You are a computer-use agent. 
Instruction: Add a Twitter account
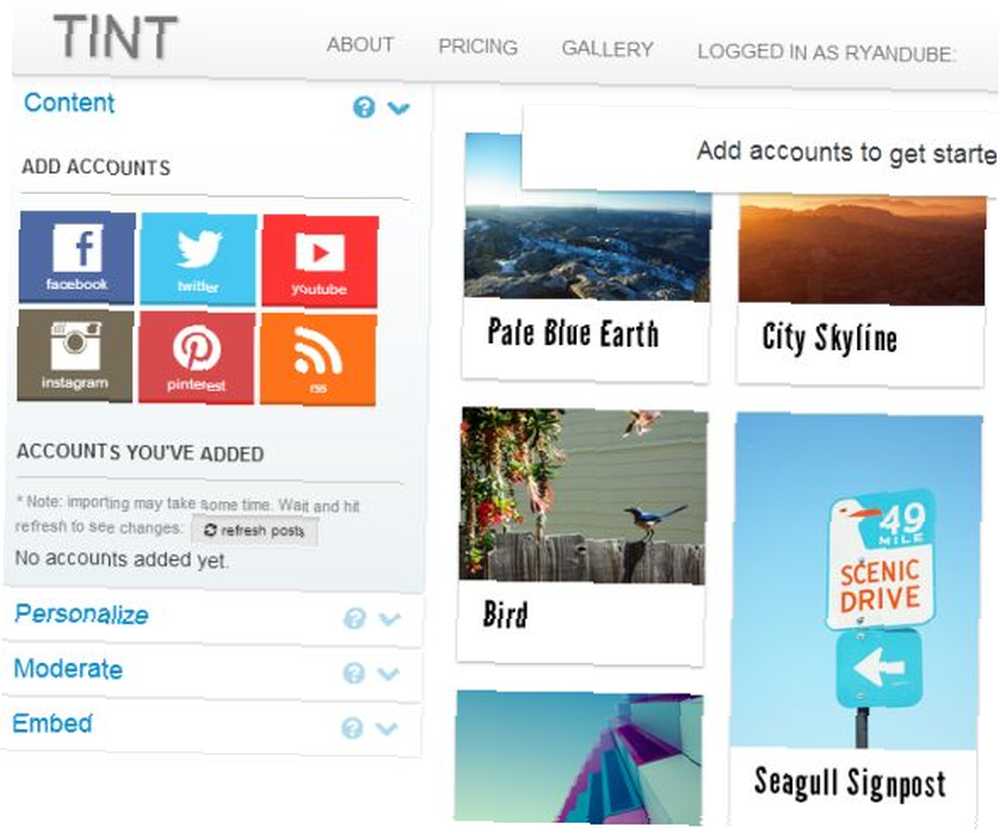click(x=198, y=260)
